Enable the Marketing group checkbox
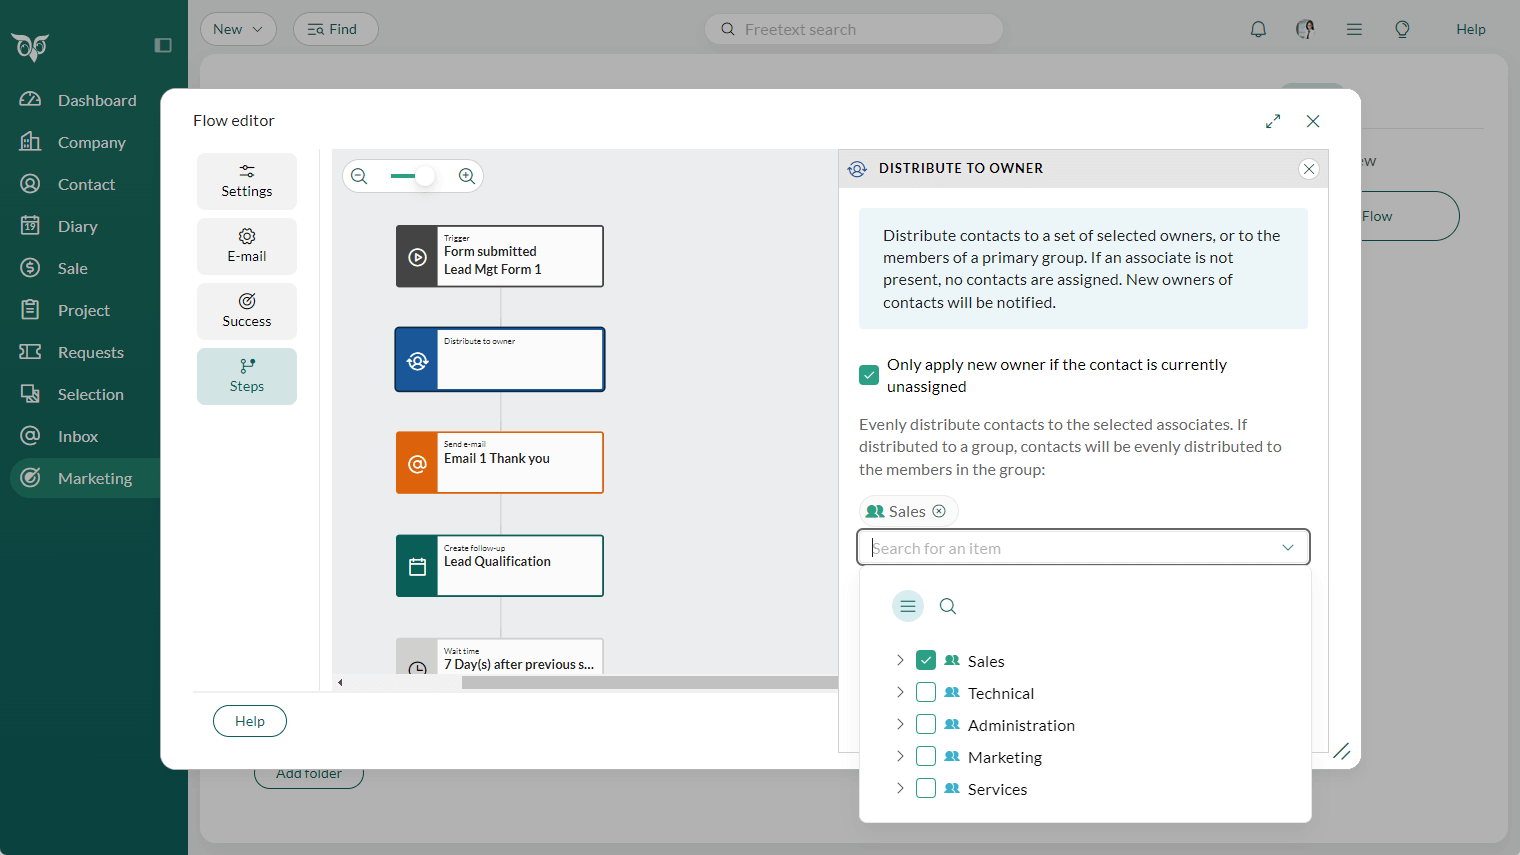Screen dimensions: 1520x855 pyautogui.click(x=926, y=756)
